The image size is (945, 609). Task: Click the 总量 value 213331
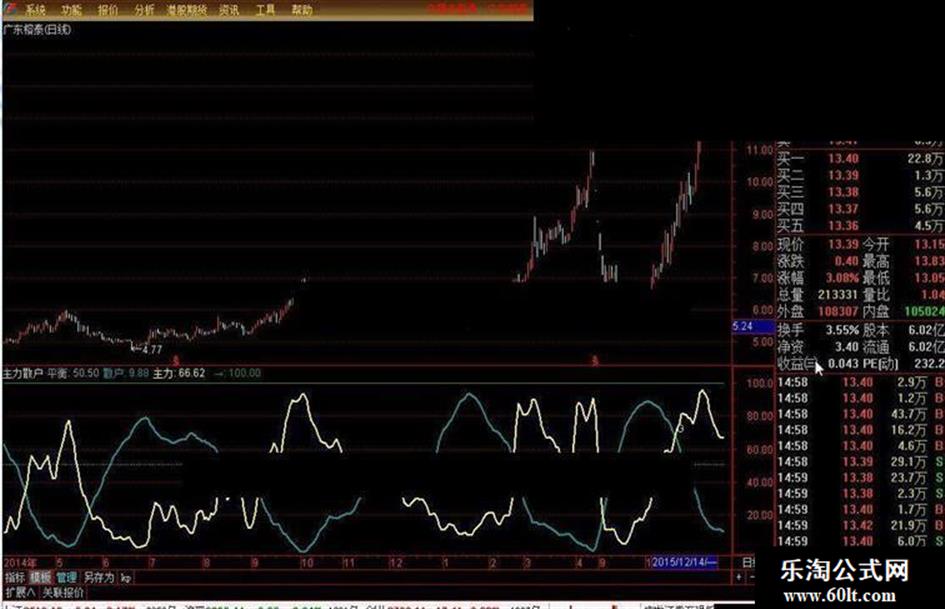pos(838,295)
